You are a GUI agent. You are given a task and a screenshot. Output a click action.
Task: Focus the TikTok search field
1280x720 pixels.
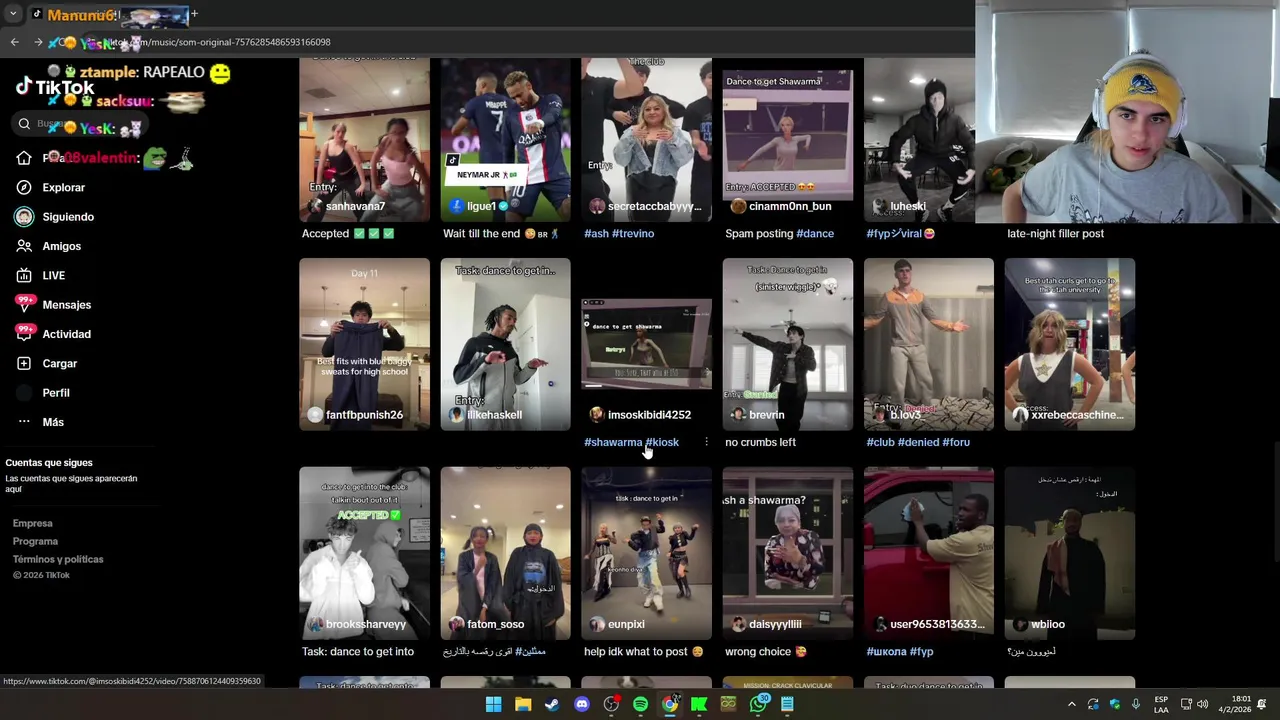[80, 124]
